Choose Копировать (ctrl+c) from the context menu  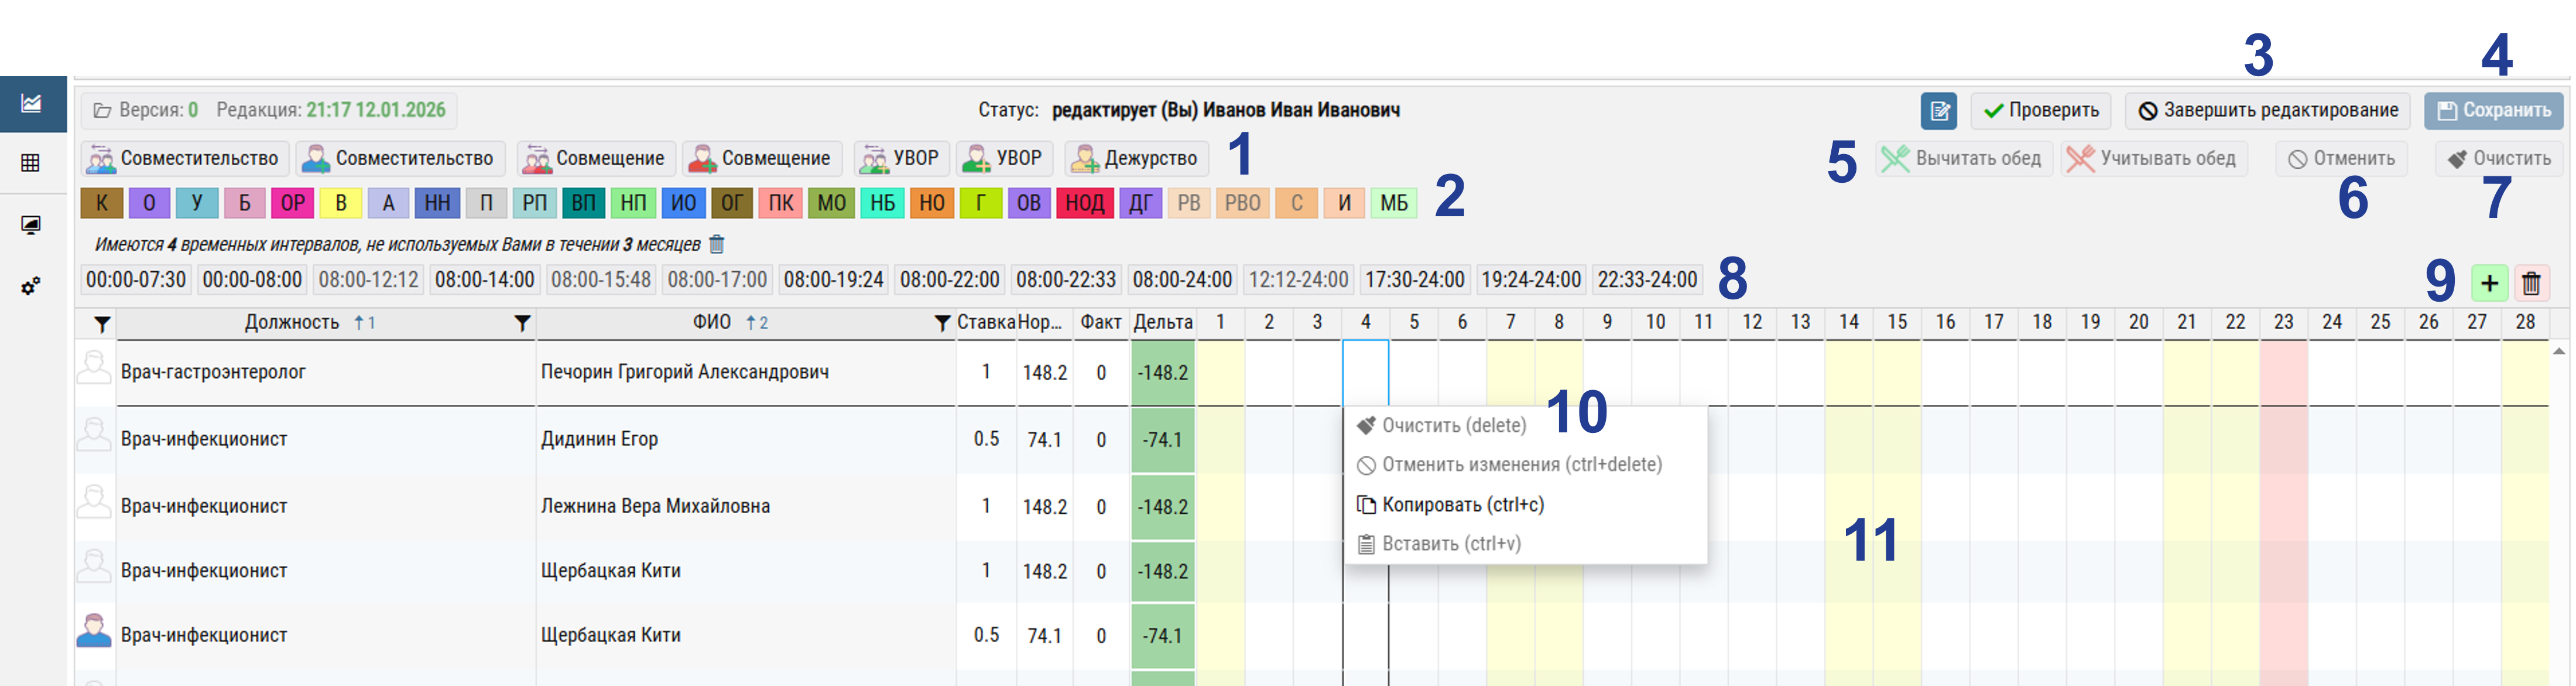click(1462, 505)
